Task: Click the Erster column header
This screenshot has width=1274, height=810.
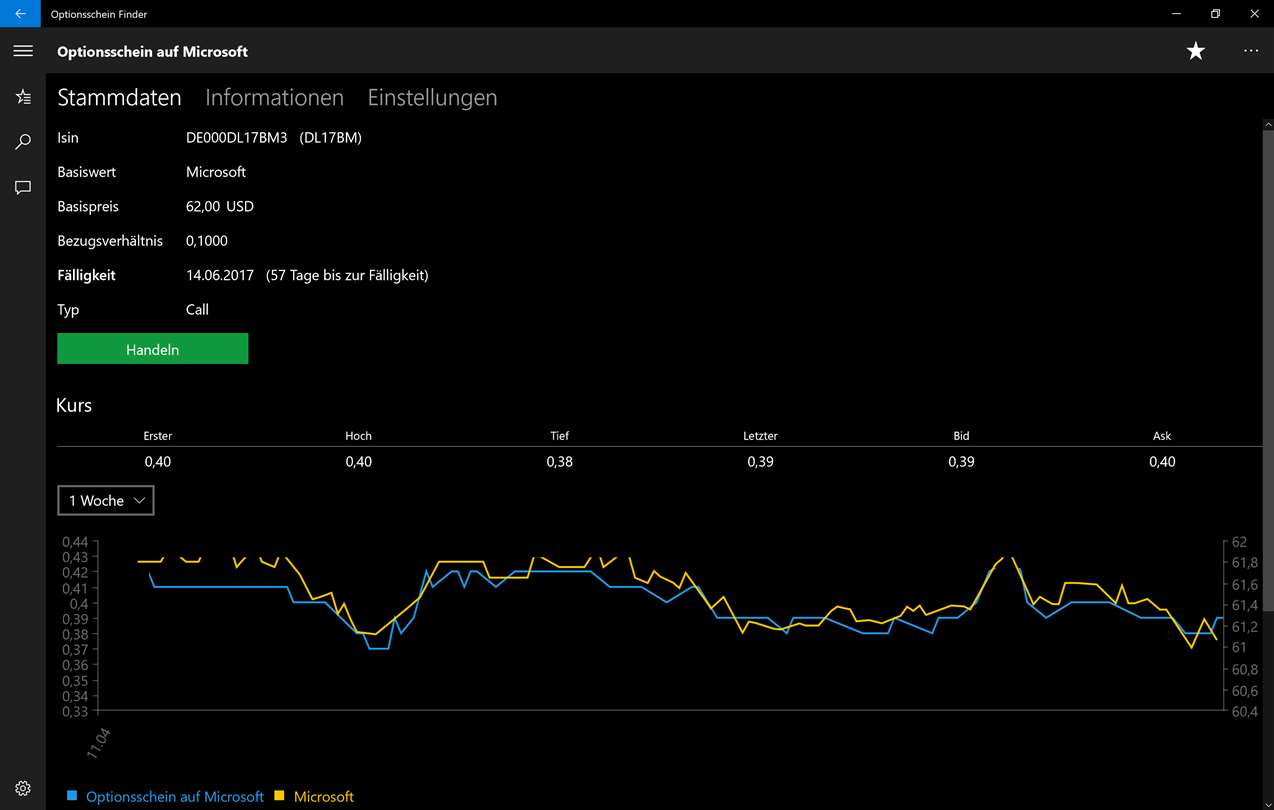Action: (158, 436)
